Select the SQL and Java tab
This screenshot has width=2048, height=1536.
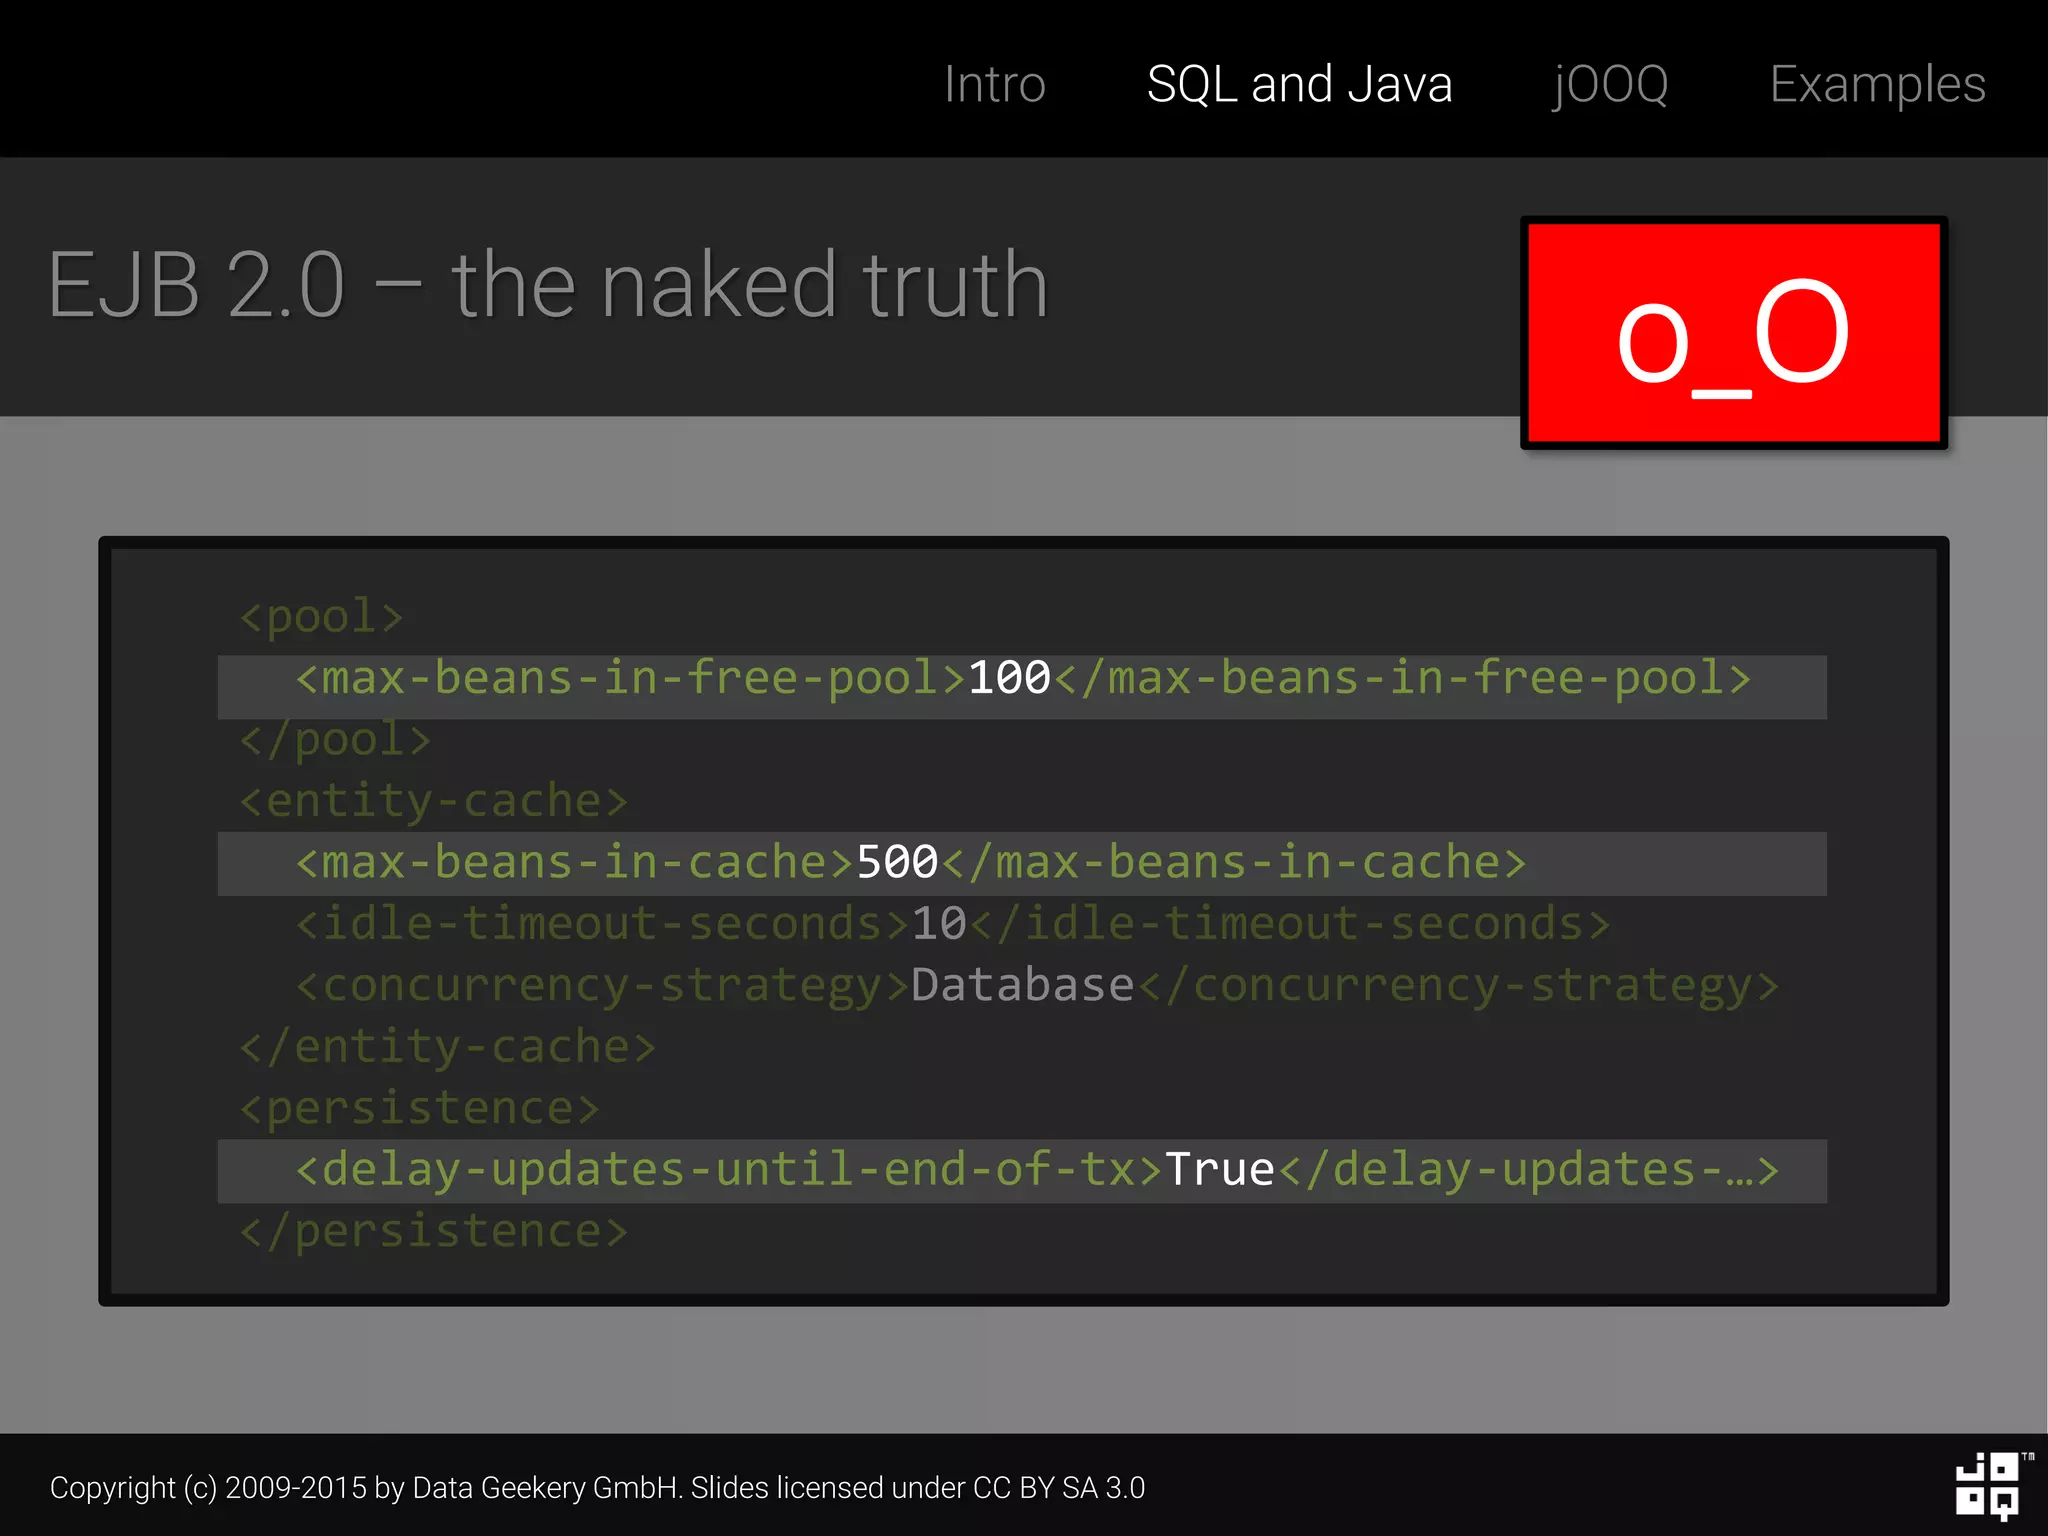coord(1298,84)
